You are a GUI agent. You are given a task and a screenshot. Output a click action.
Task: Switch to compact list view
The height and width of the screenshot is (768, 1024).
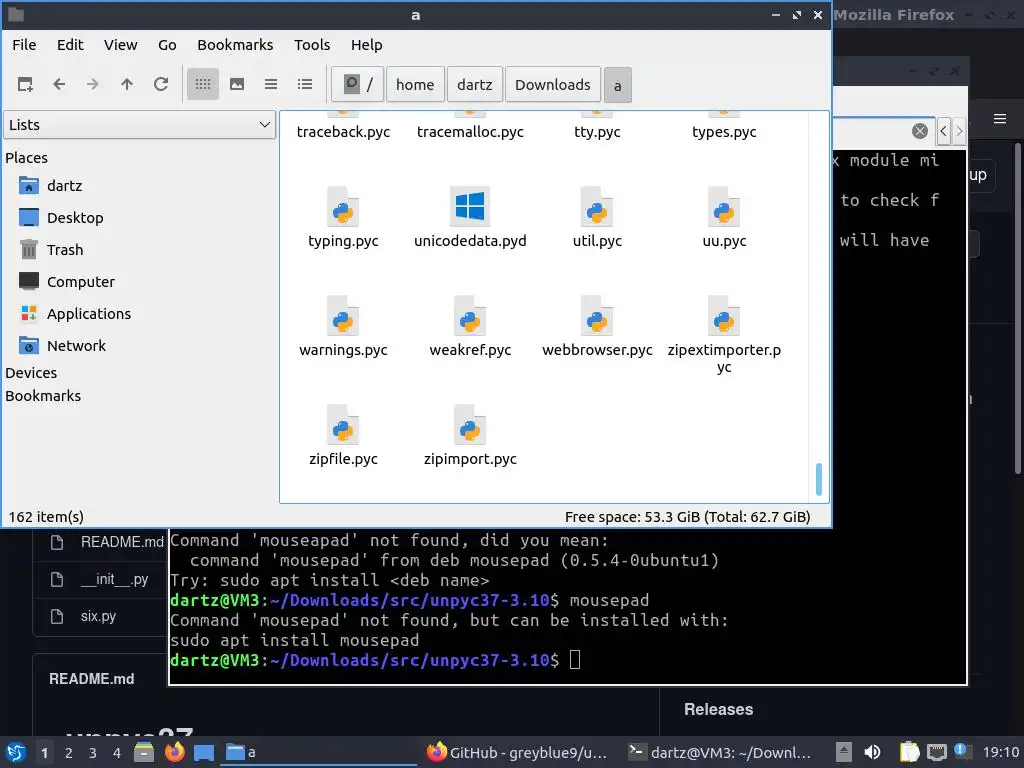coord(271,84)
